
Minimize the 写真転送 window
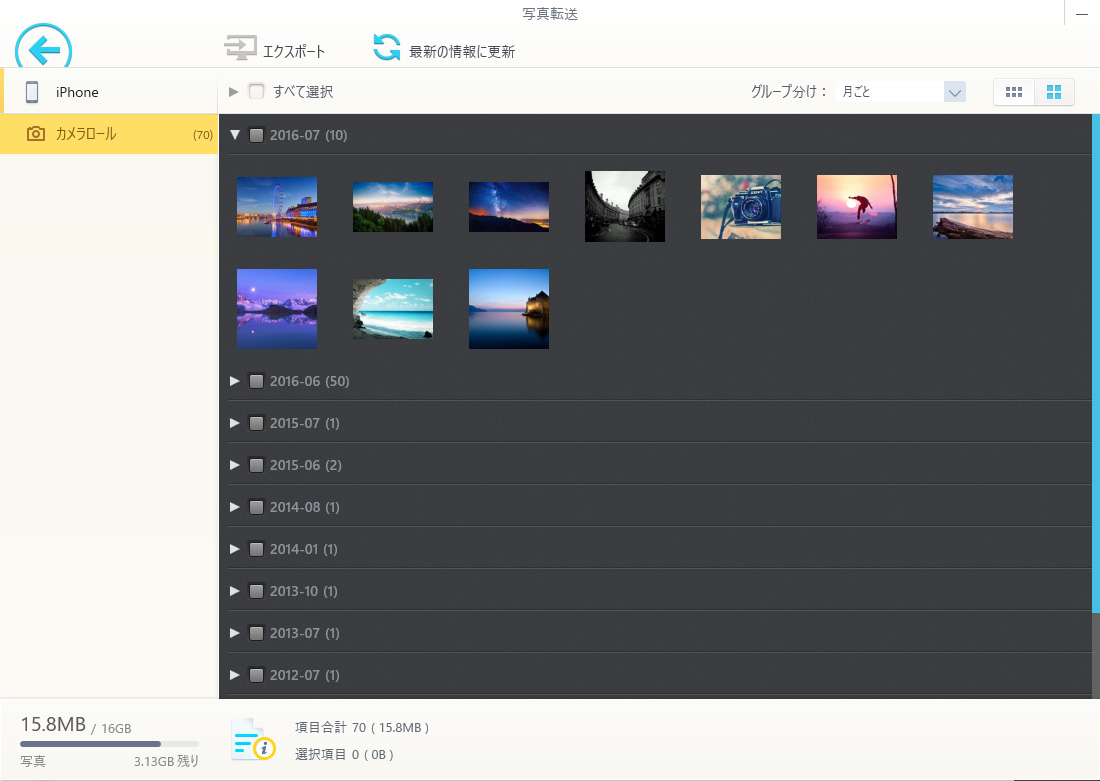click(1081, 14)
